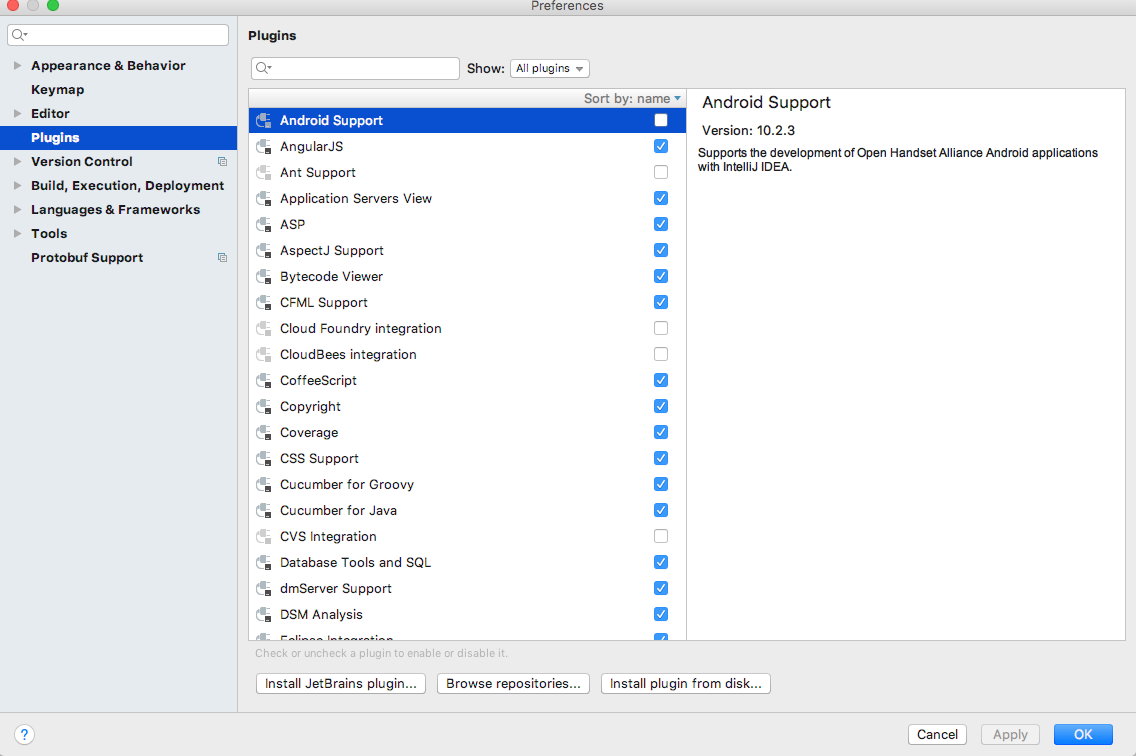1136x756 pixels.
Task: Click the project-level icon next to Protobuf Support
Action: pos(222,258)
